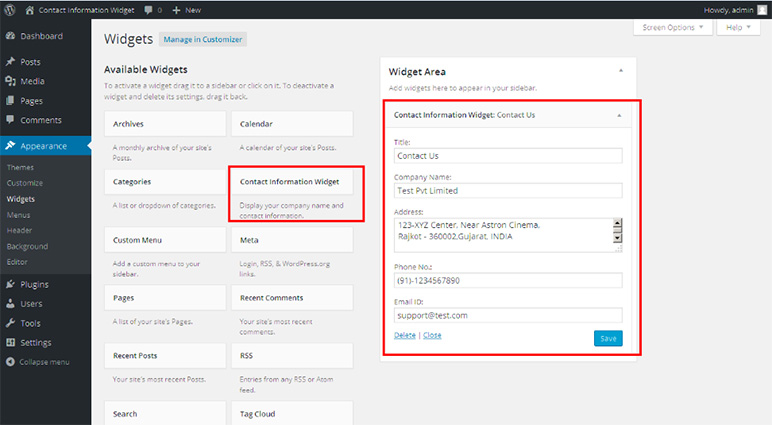Click the Manage in Customizer button
Screen dimensions: 772x425
point(203,39)
